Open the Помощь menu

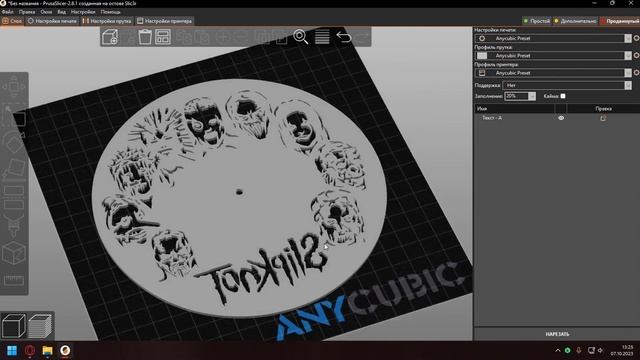(110, 12)
